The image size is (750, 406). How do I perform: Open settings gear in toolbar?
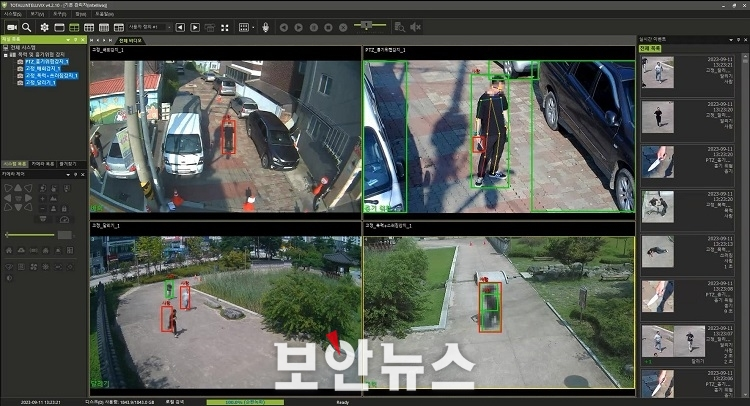pos(44,28)
